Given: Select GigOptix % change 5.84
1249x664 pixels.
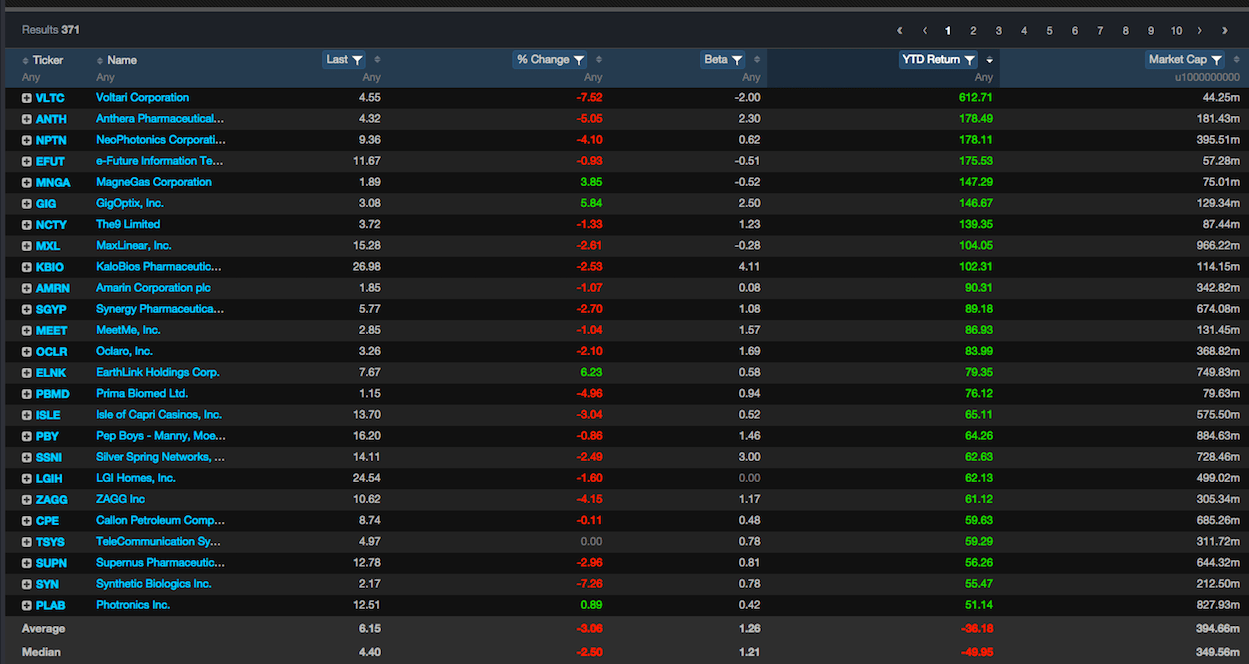Looking at the screenshot, I should pyautogui.click(x=591, y=203).
